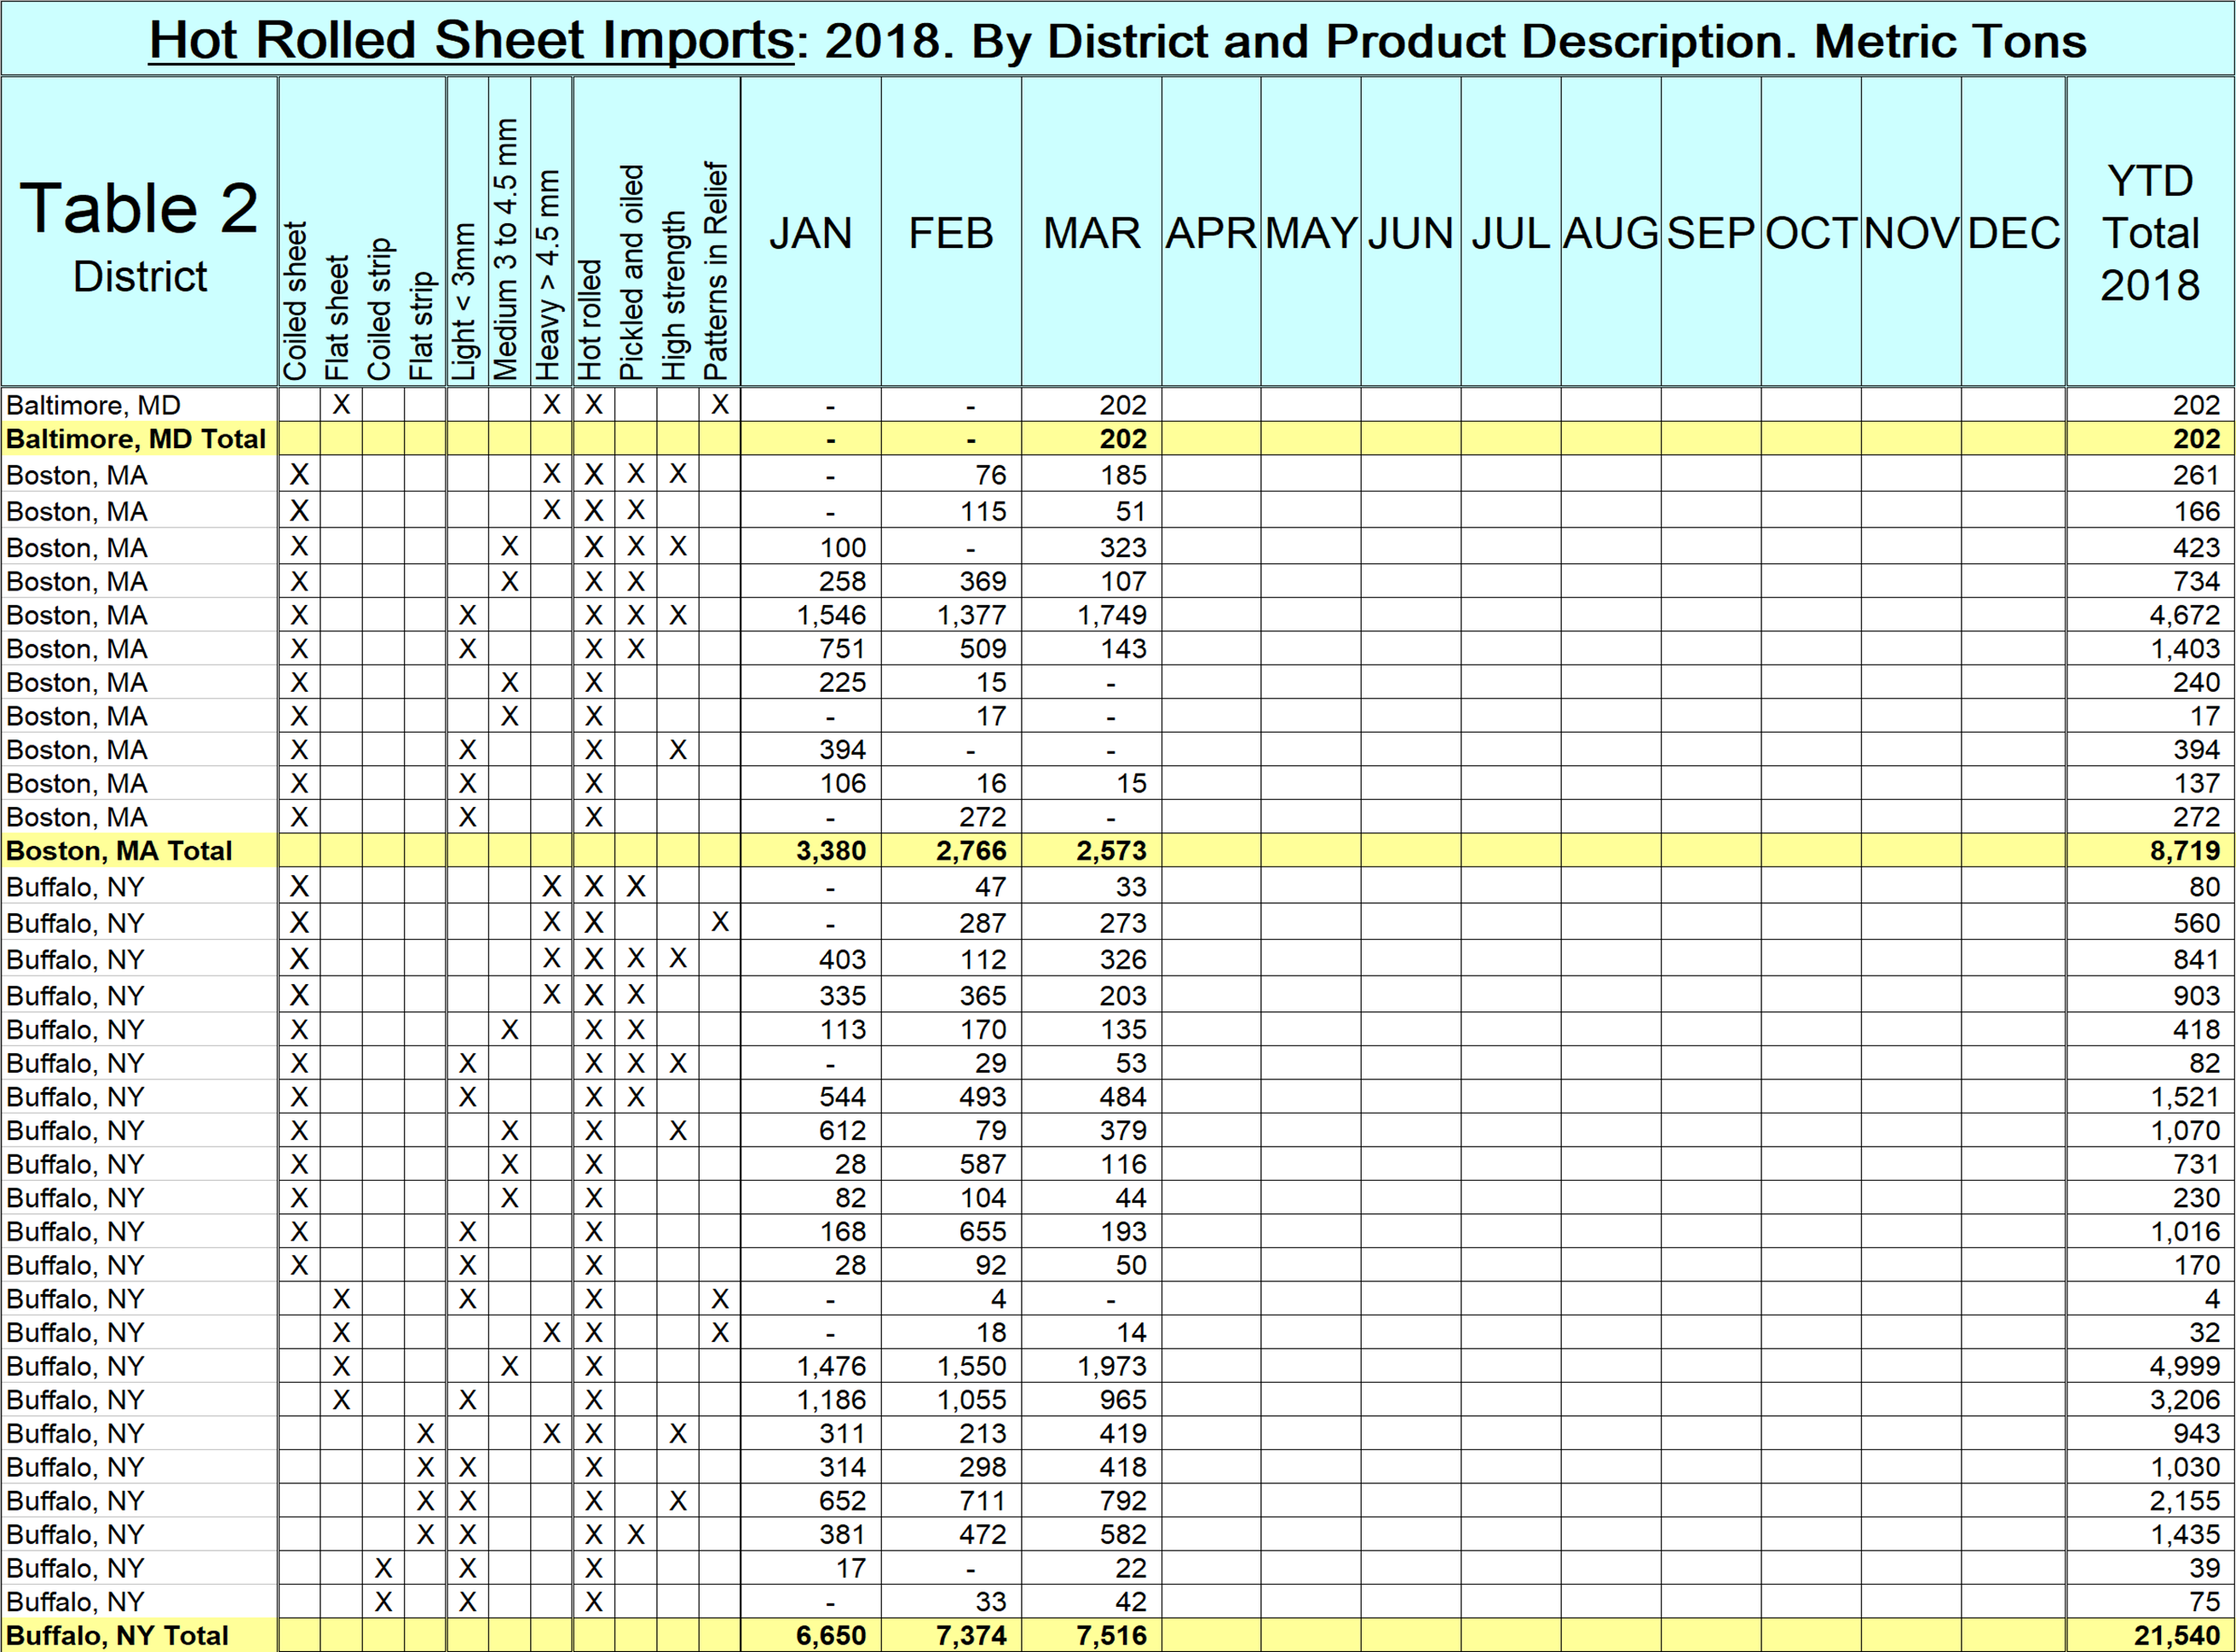
Task: Click Baltimore MAR value 202 cell
Action: (x=1122, y=405)
